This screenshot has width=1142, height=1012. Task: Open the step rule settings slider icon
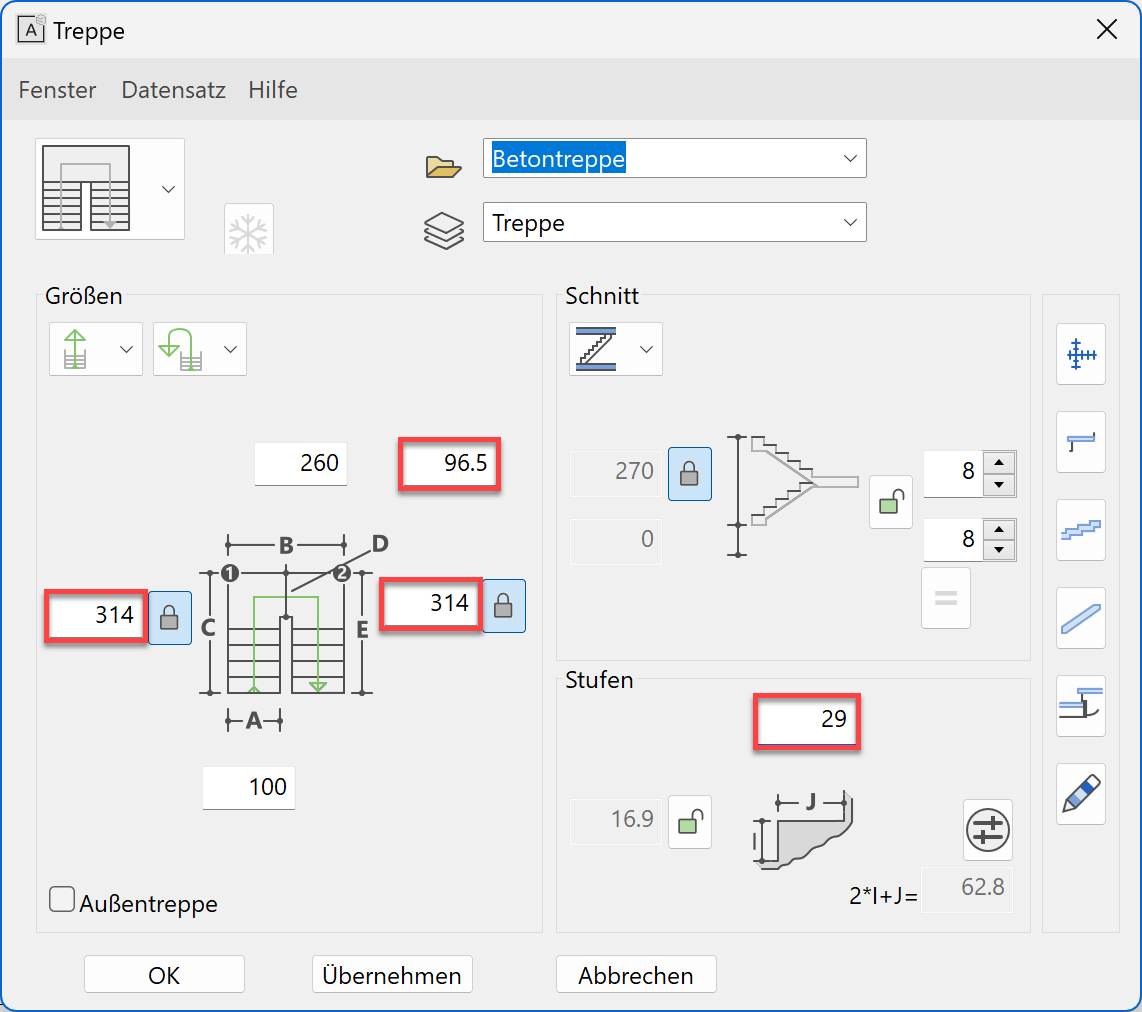click(987, 830)
